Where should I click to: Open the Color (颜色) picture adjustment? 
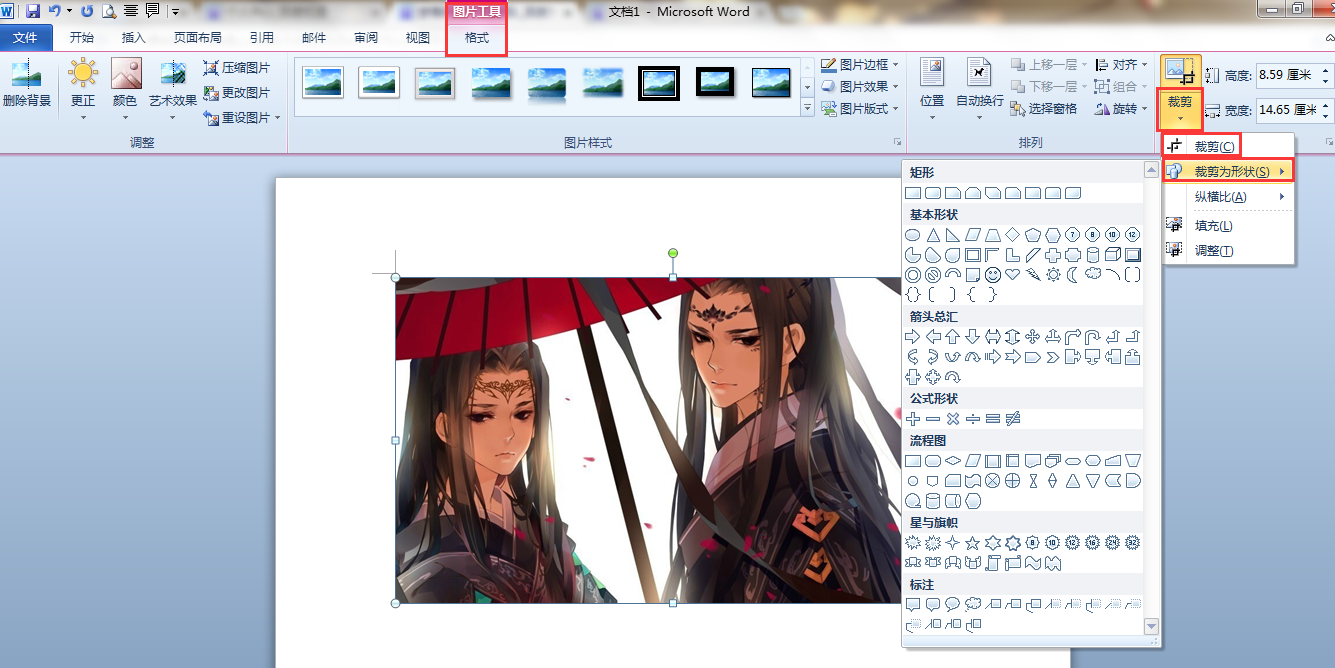click(125, 84)
